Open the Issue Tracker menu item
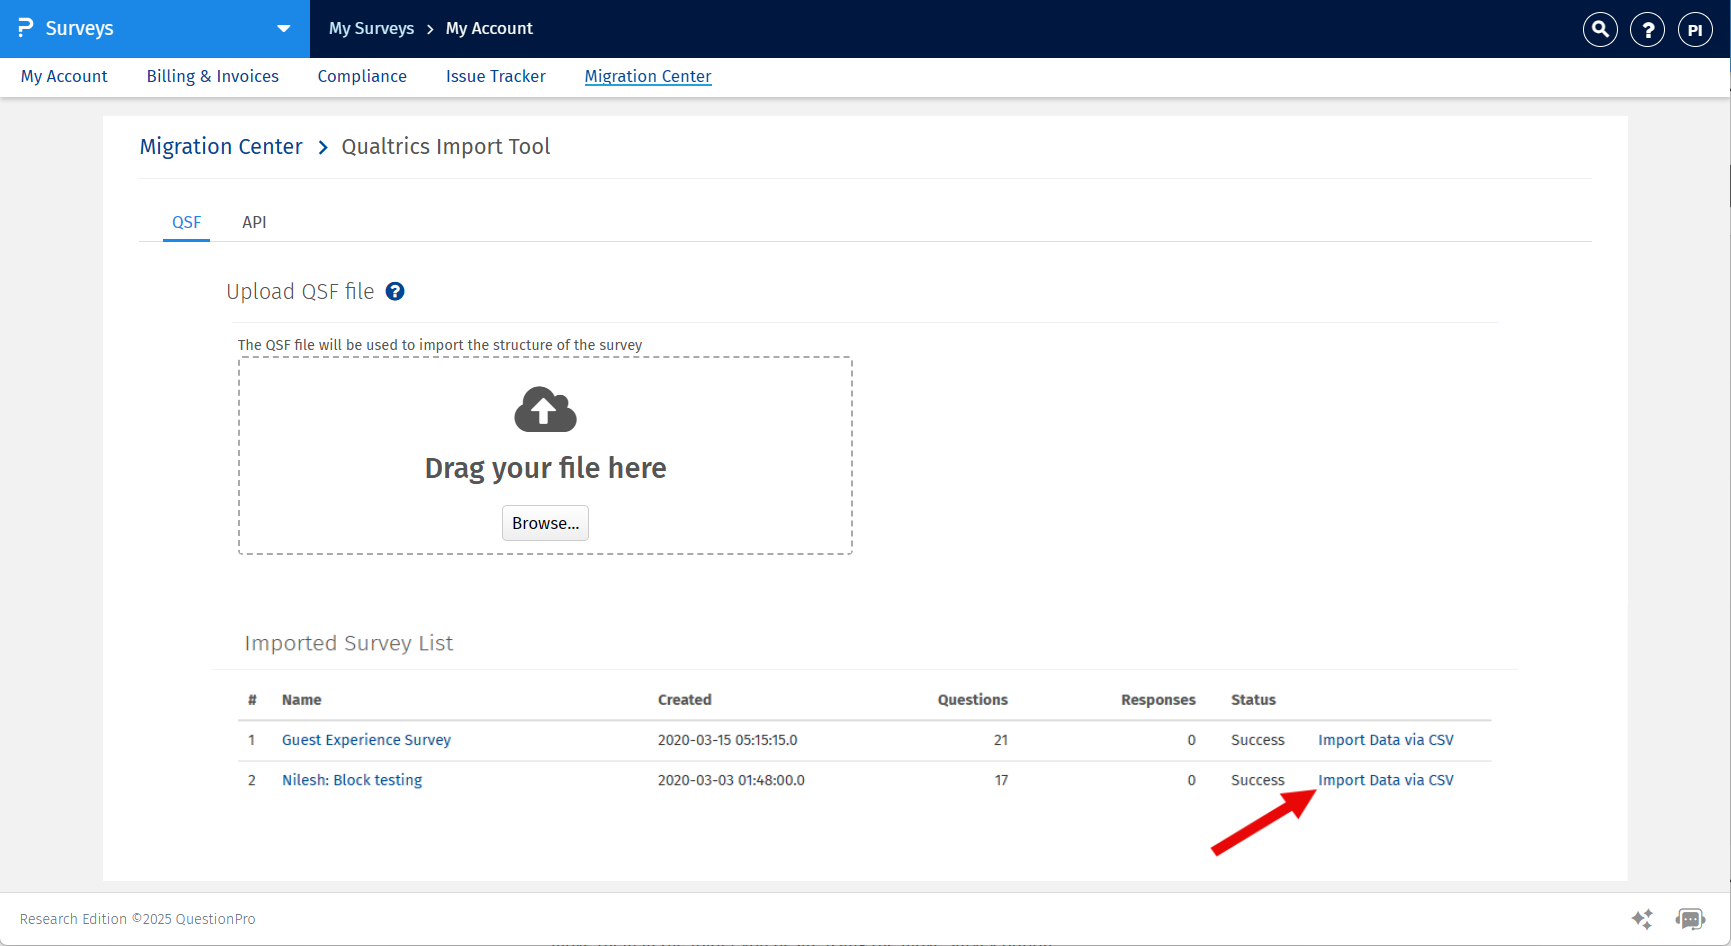This screenshot has height=946, width=1731. tap(495, 76)
